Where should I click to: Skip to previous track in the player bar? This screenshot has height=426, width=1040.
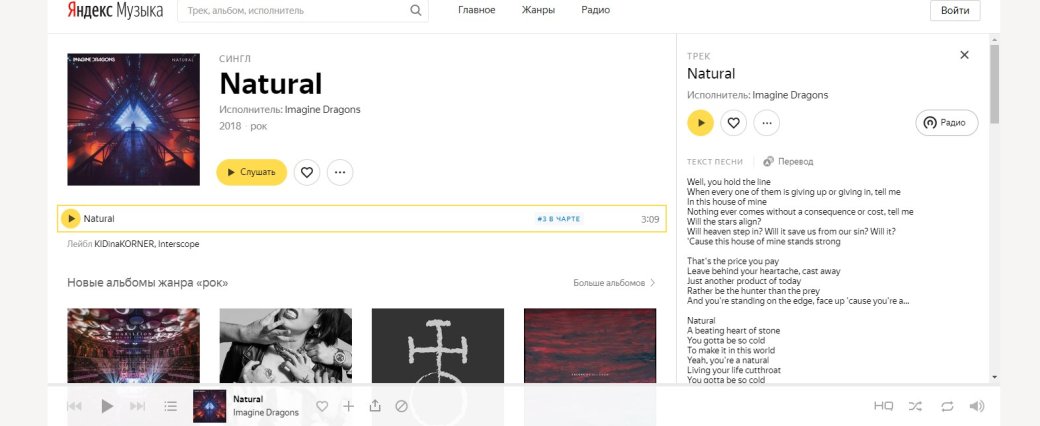(x=74, y=406)
